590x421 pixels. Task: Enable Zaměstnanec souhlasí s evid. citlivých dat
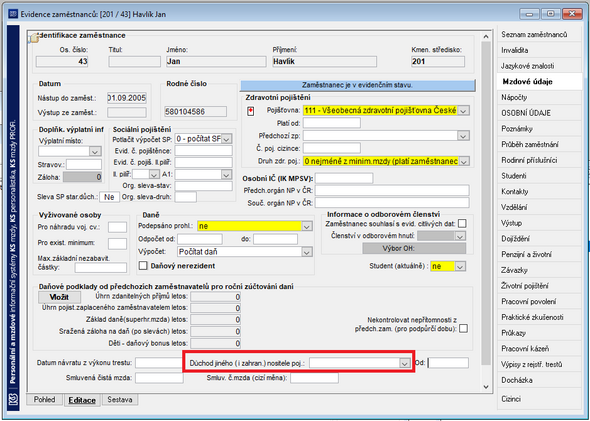[x=462, y=223]
